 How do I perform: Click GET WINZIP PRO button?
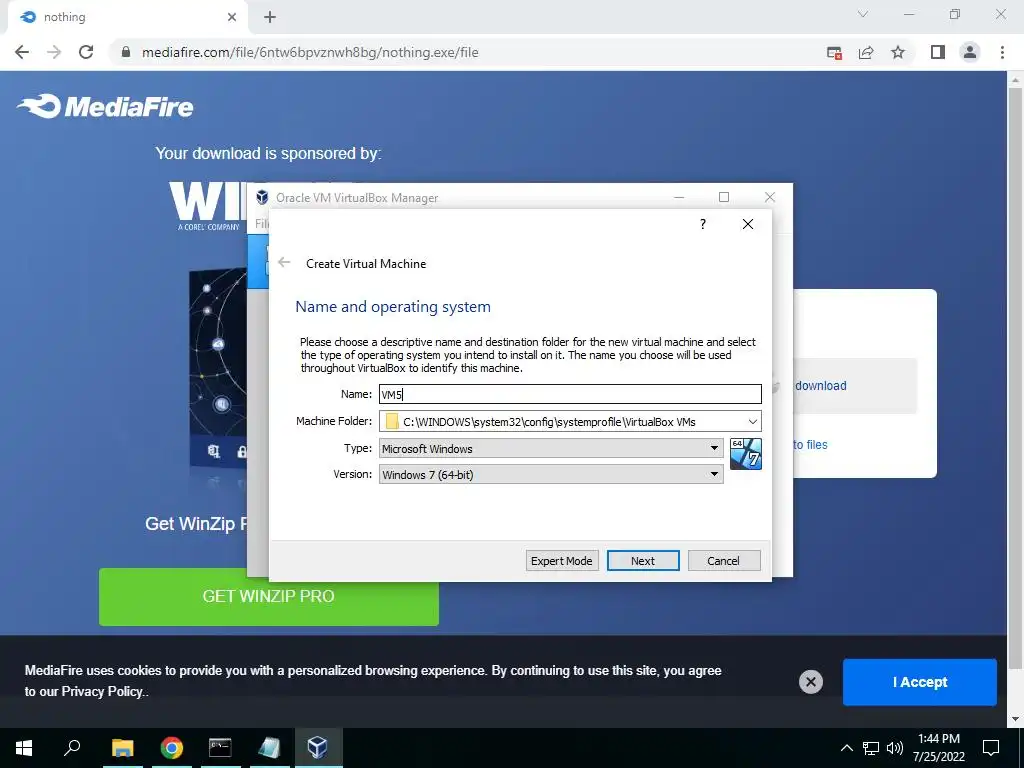(x=268, y=596)
